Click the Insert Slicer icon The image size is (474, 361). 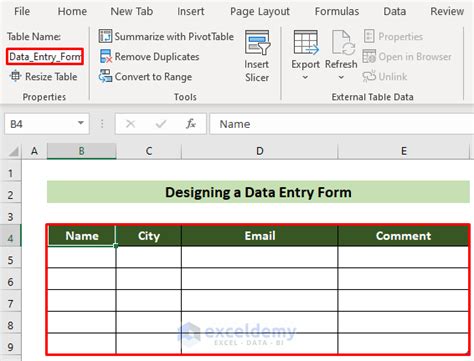(257, 42)
